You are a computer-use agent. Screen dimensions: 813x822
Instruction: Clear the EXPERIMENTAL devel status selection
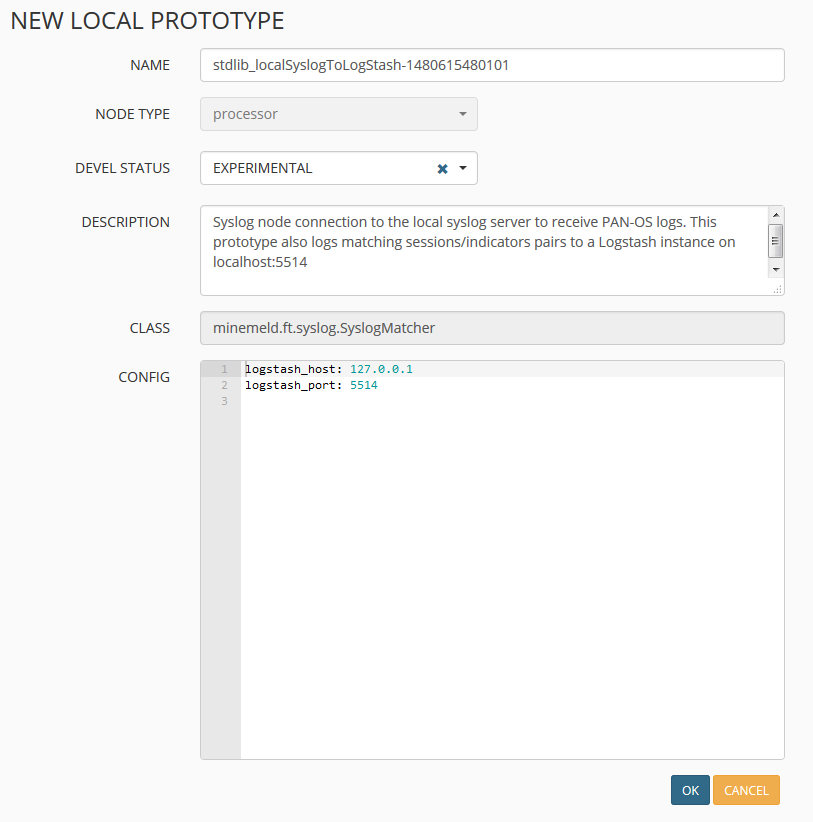pyautogui.click(x=442, y=169)
